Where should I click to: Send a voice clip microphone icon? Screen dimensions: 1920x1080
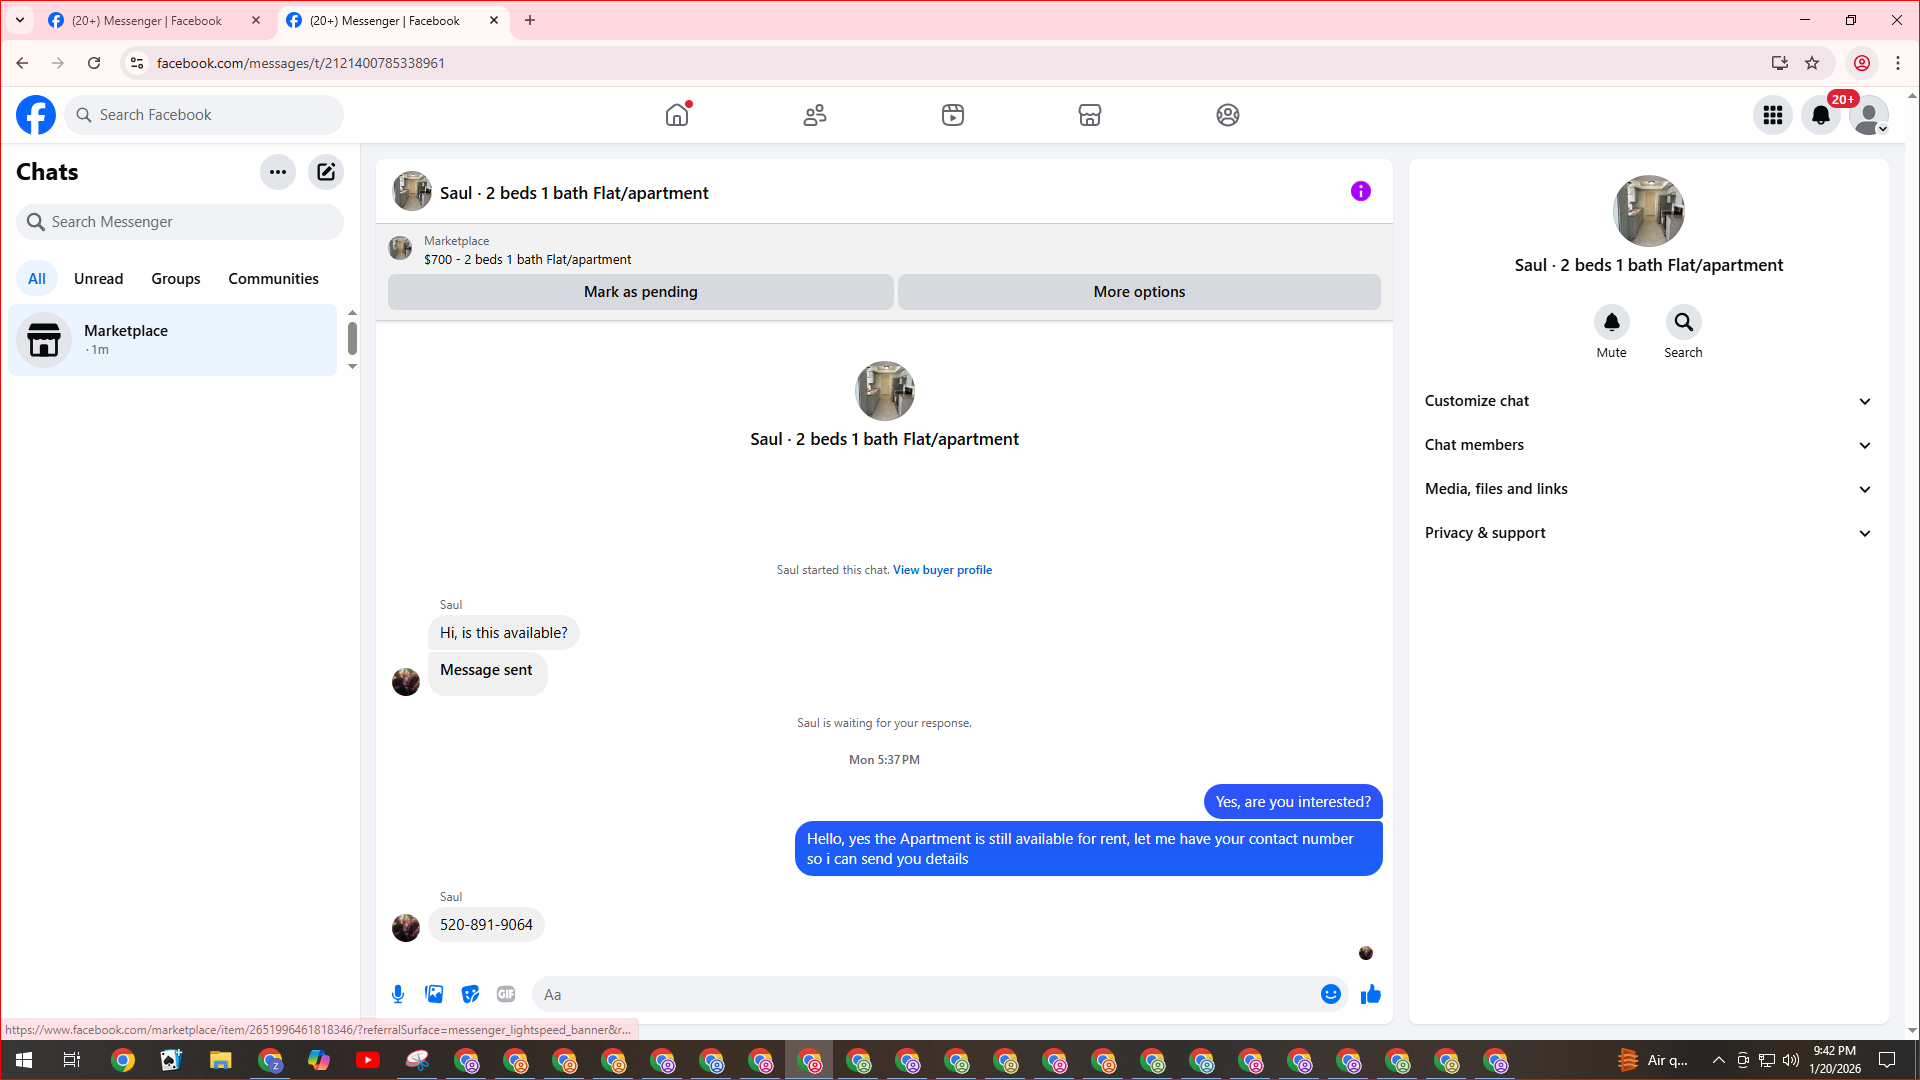click(398, 994)
